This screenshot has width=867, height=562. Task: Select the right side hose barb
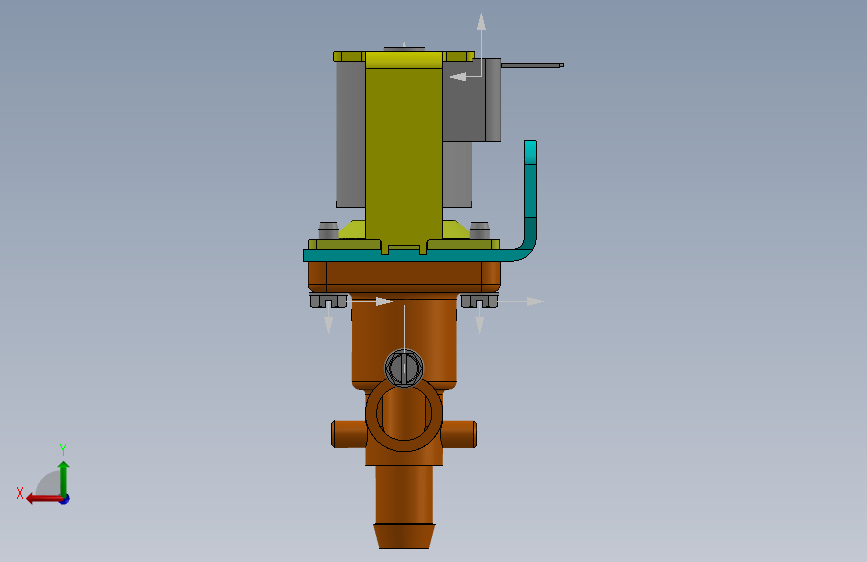click(459, 434)
